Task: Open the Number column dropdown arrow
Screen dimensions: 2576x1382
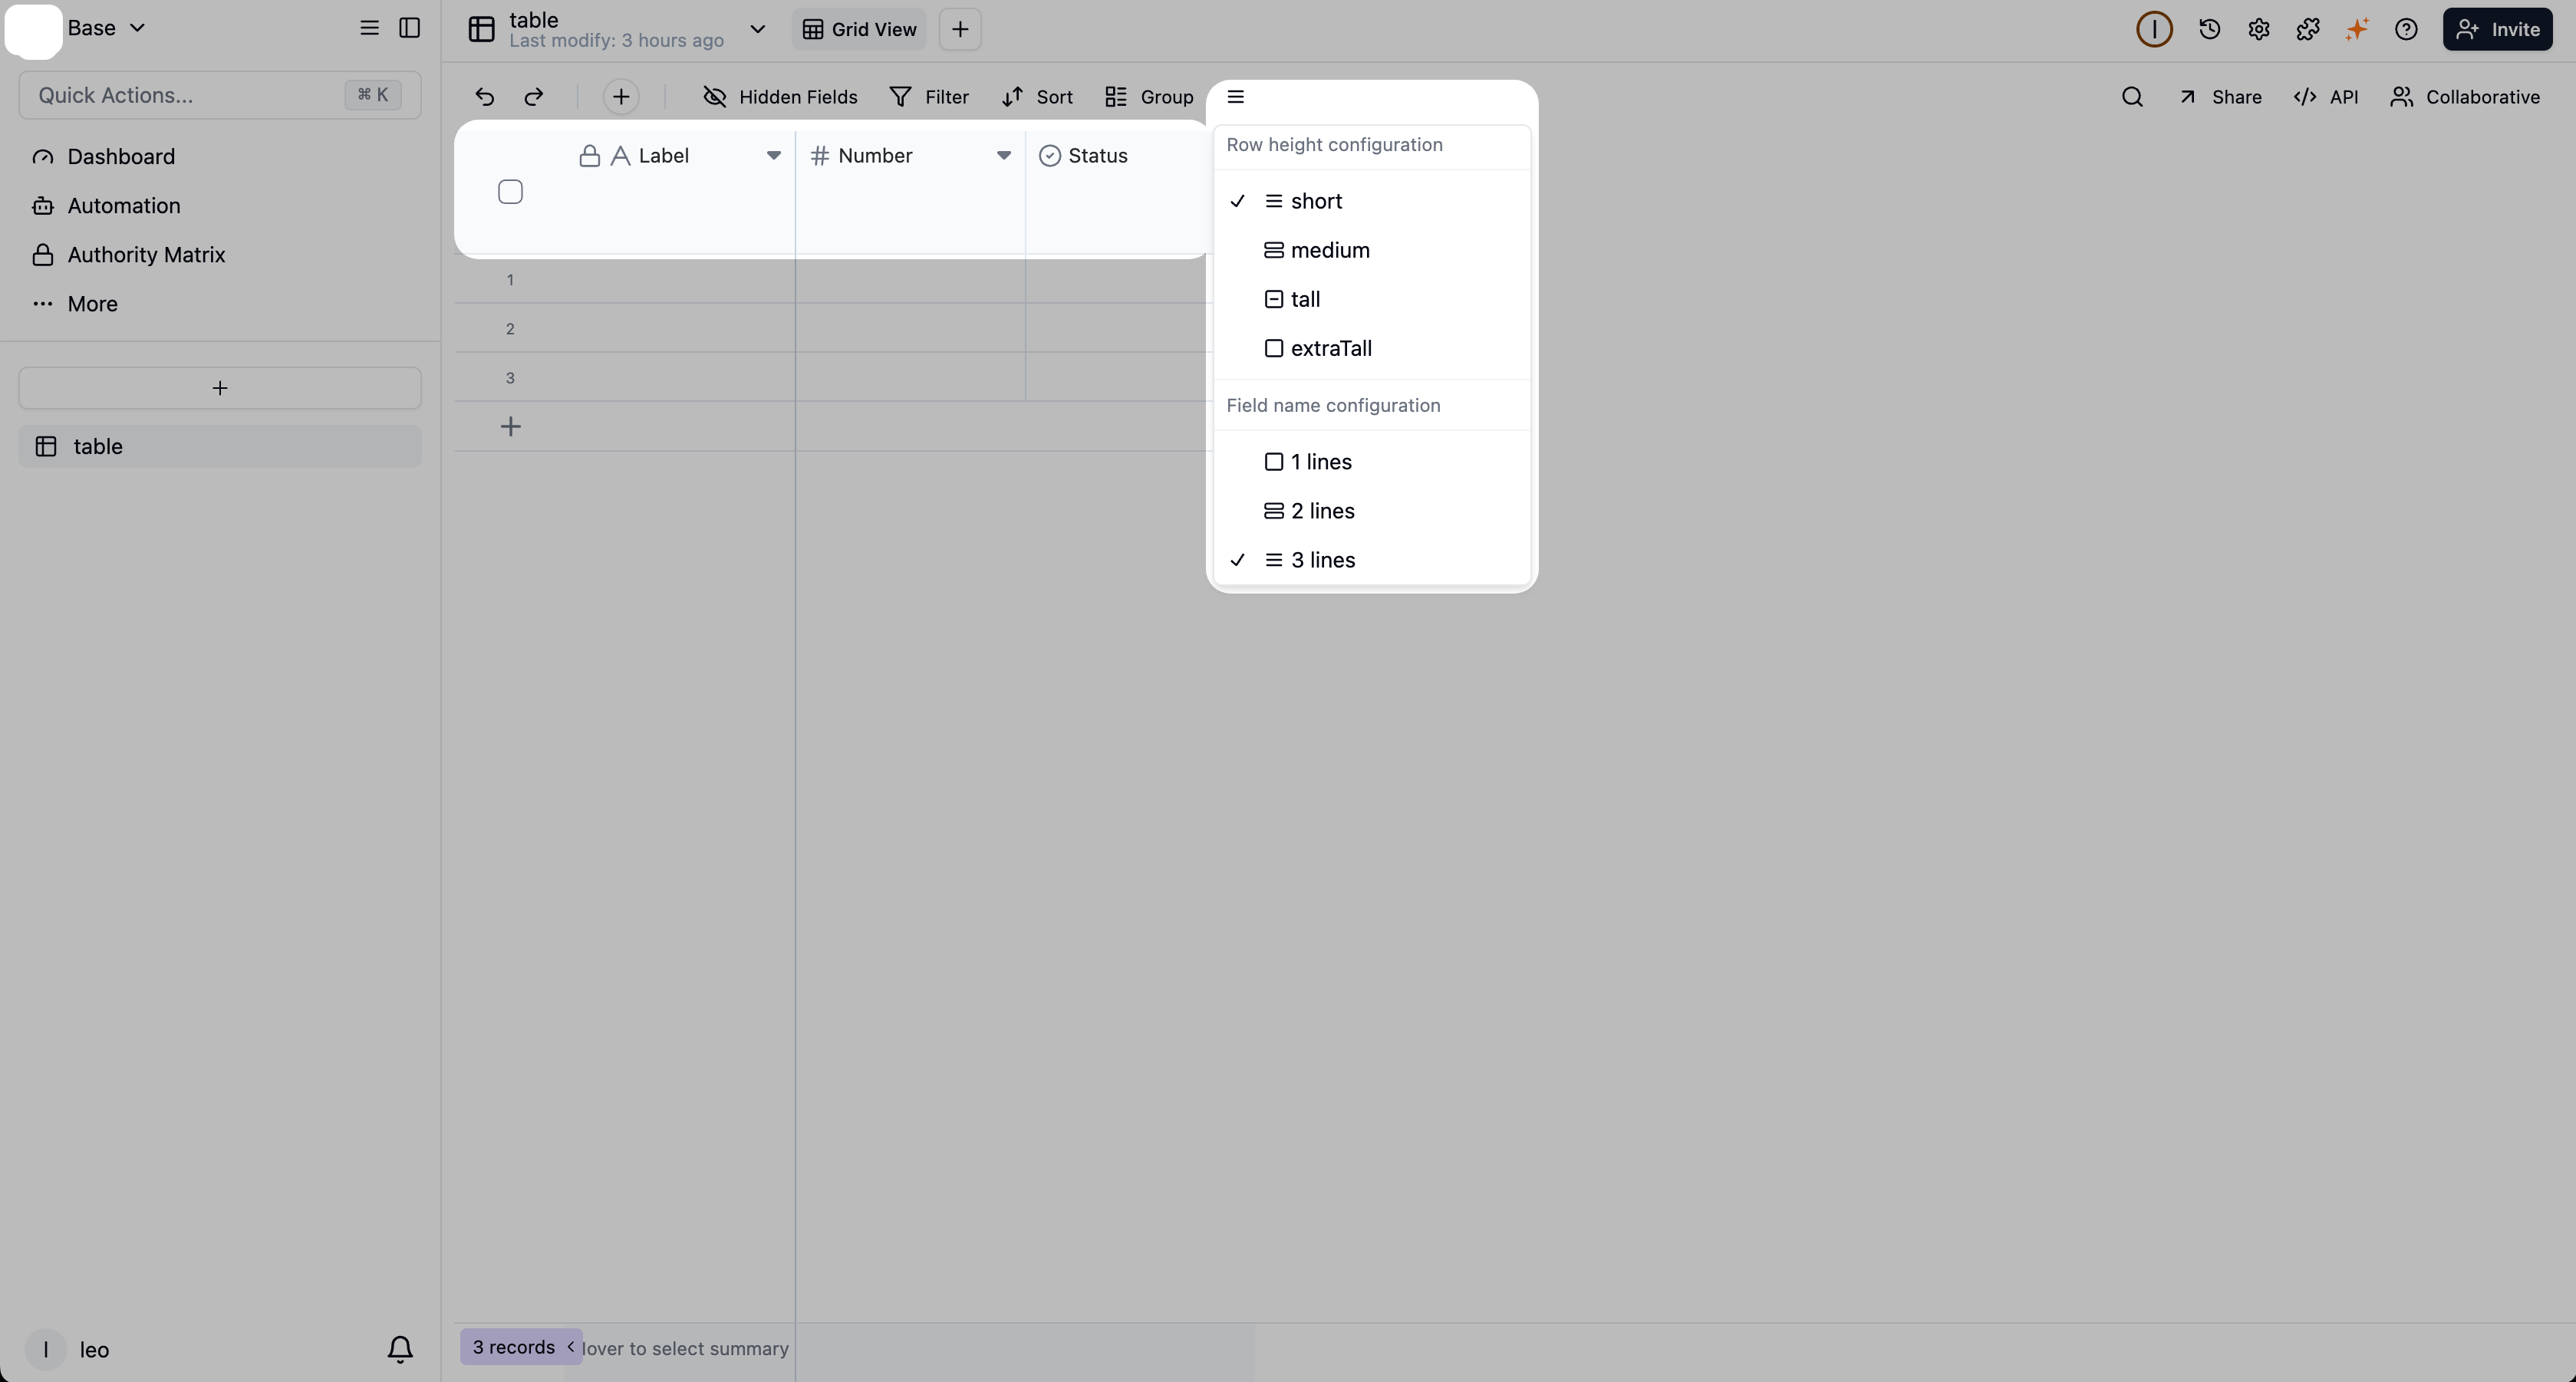Action: click(x=1003, y=156)
